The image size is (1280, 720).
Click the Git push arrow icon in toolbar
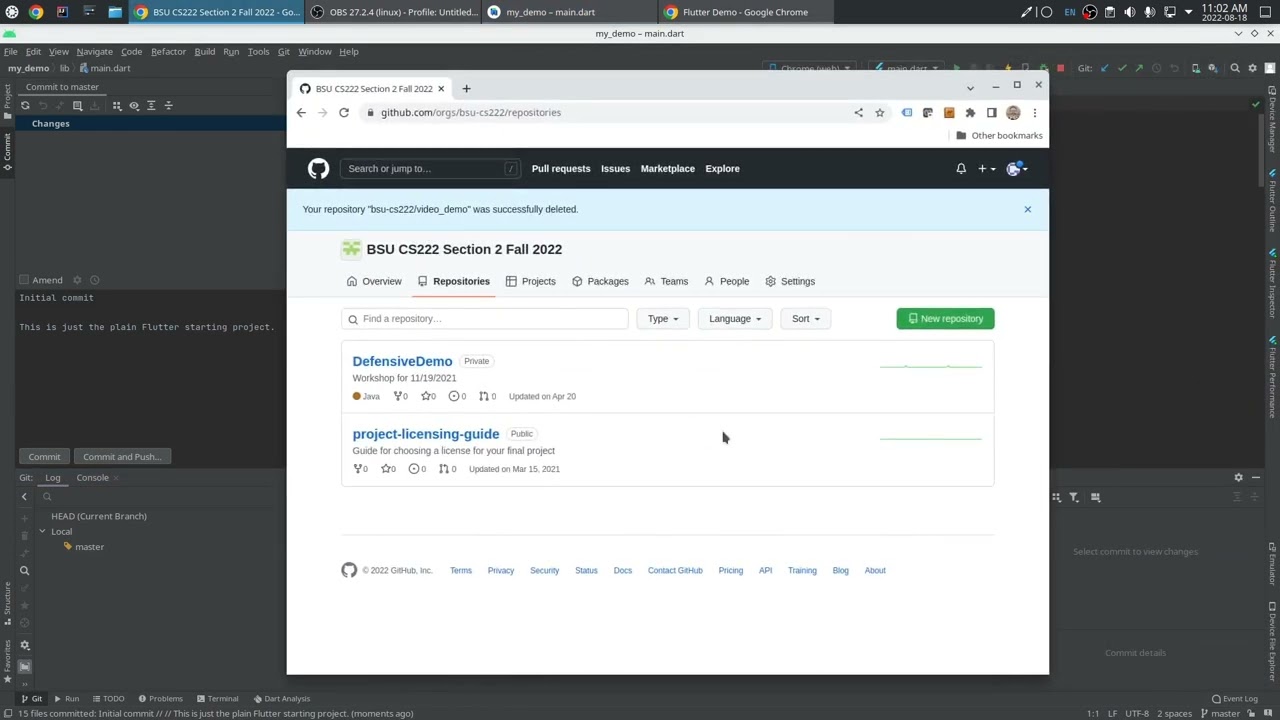pyautogui.click(x=1139, y=68)
